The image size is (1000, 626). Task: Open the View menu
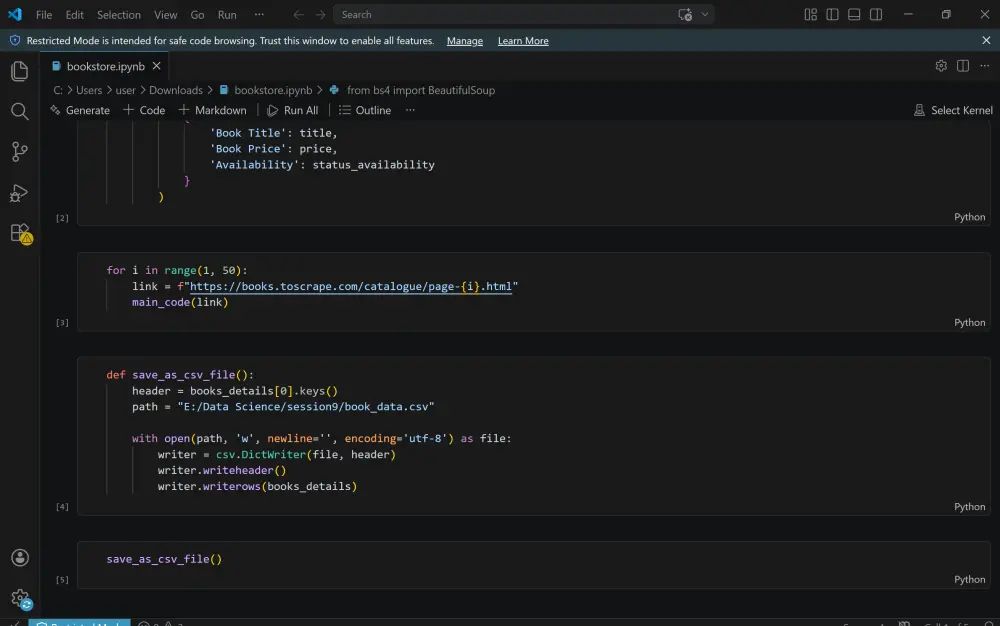pos(165,15)
